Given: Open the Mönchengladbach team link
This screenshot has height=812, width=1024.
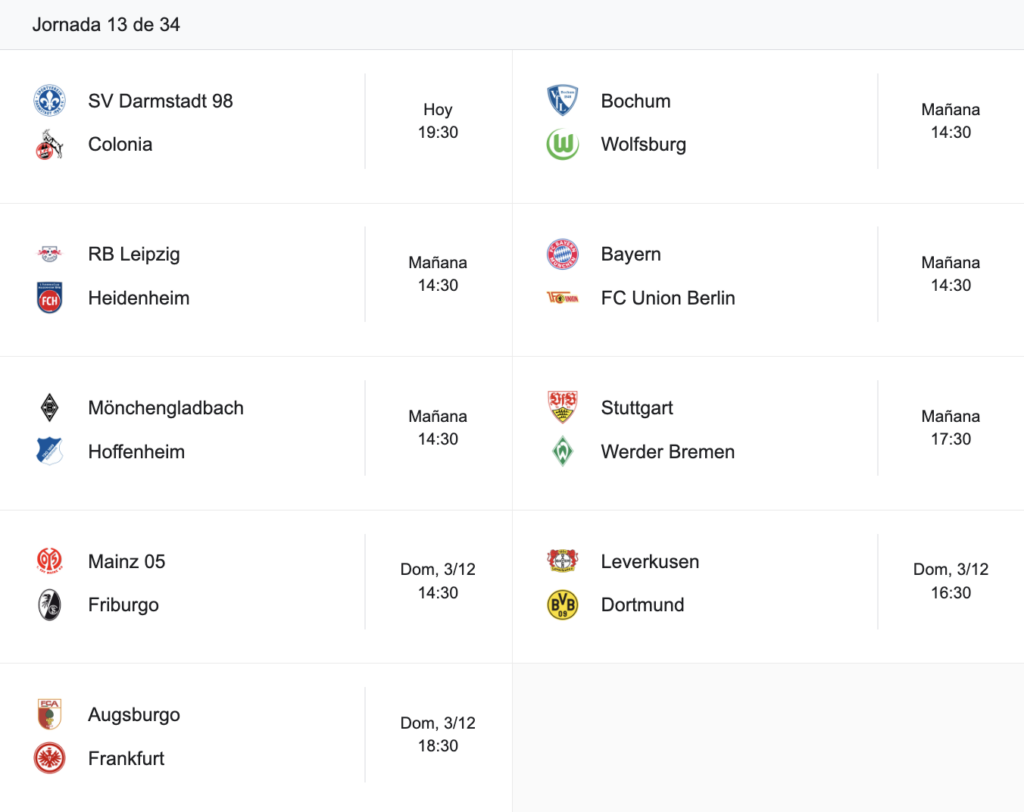Looking at the screenshot, I should coord(166,408).
